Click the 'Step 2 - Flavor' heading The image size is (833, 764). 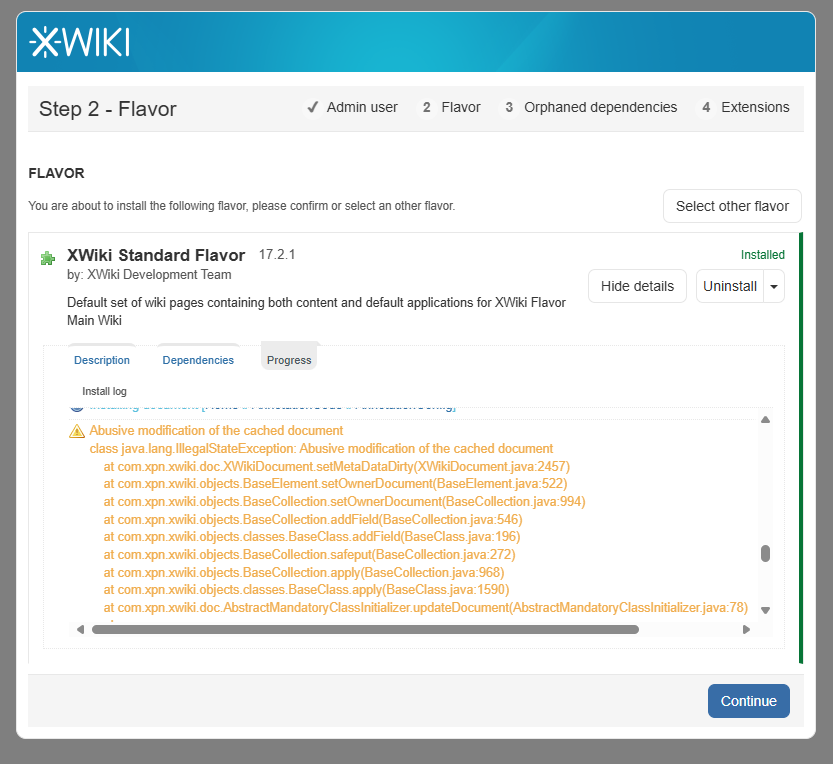click(x=107, y=109)
